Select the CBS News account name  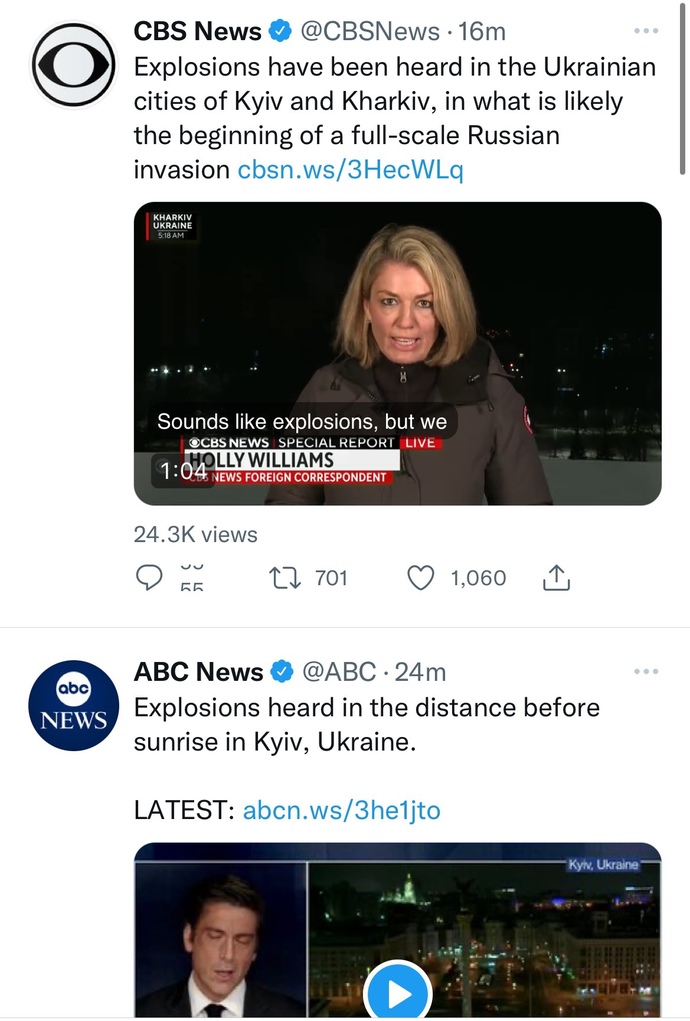197,31
